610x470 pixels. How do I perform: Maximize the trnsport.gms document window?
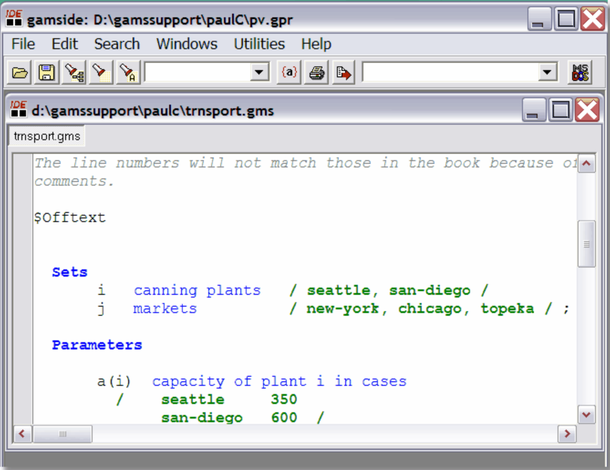pos(560,109)
